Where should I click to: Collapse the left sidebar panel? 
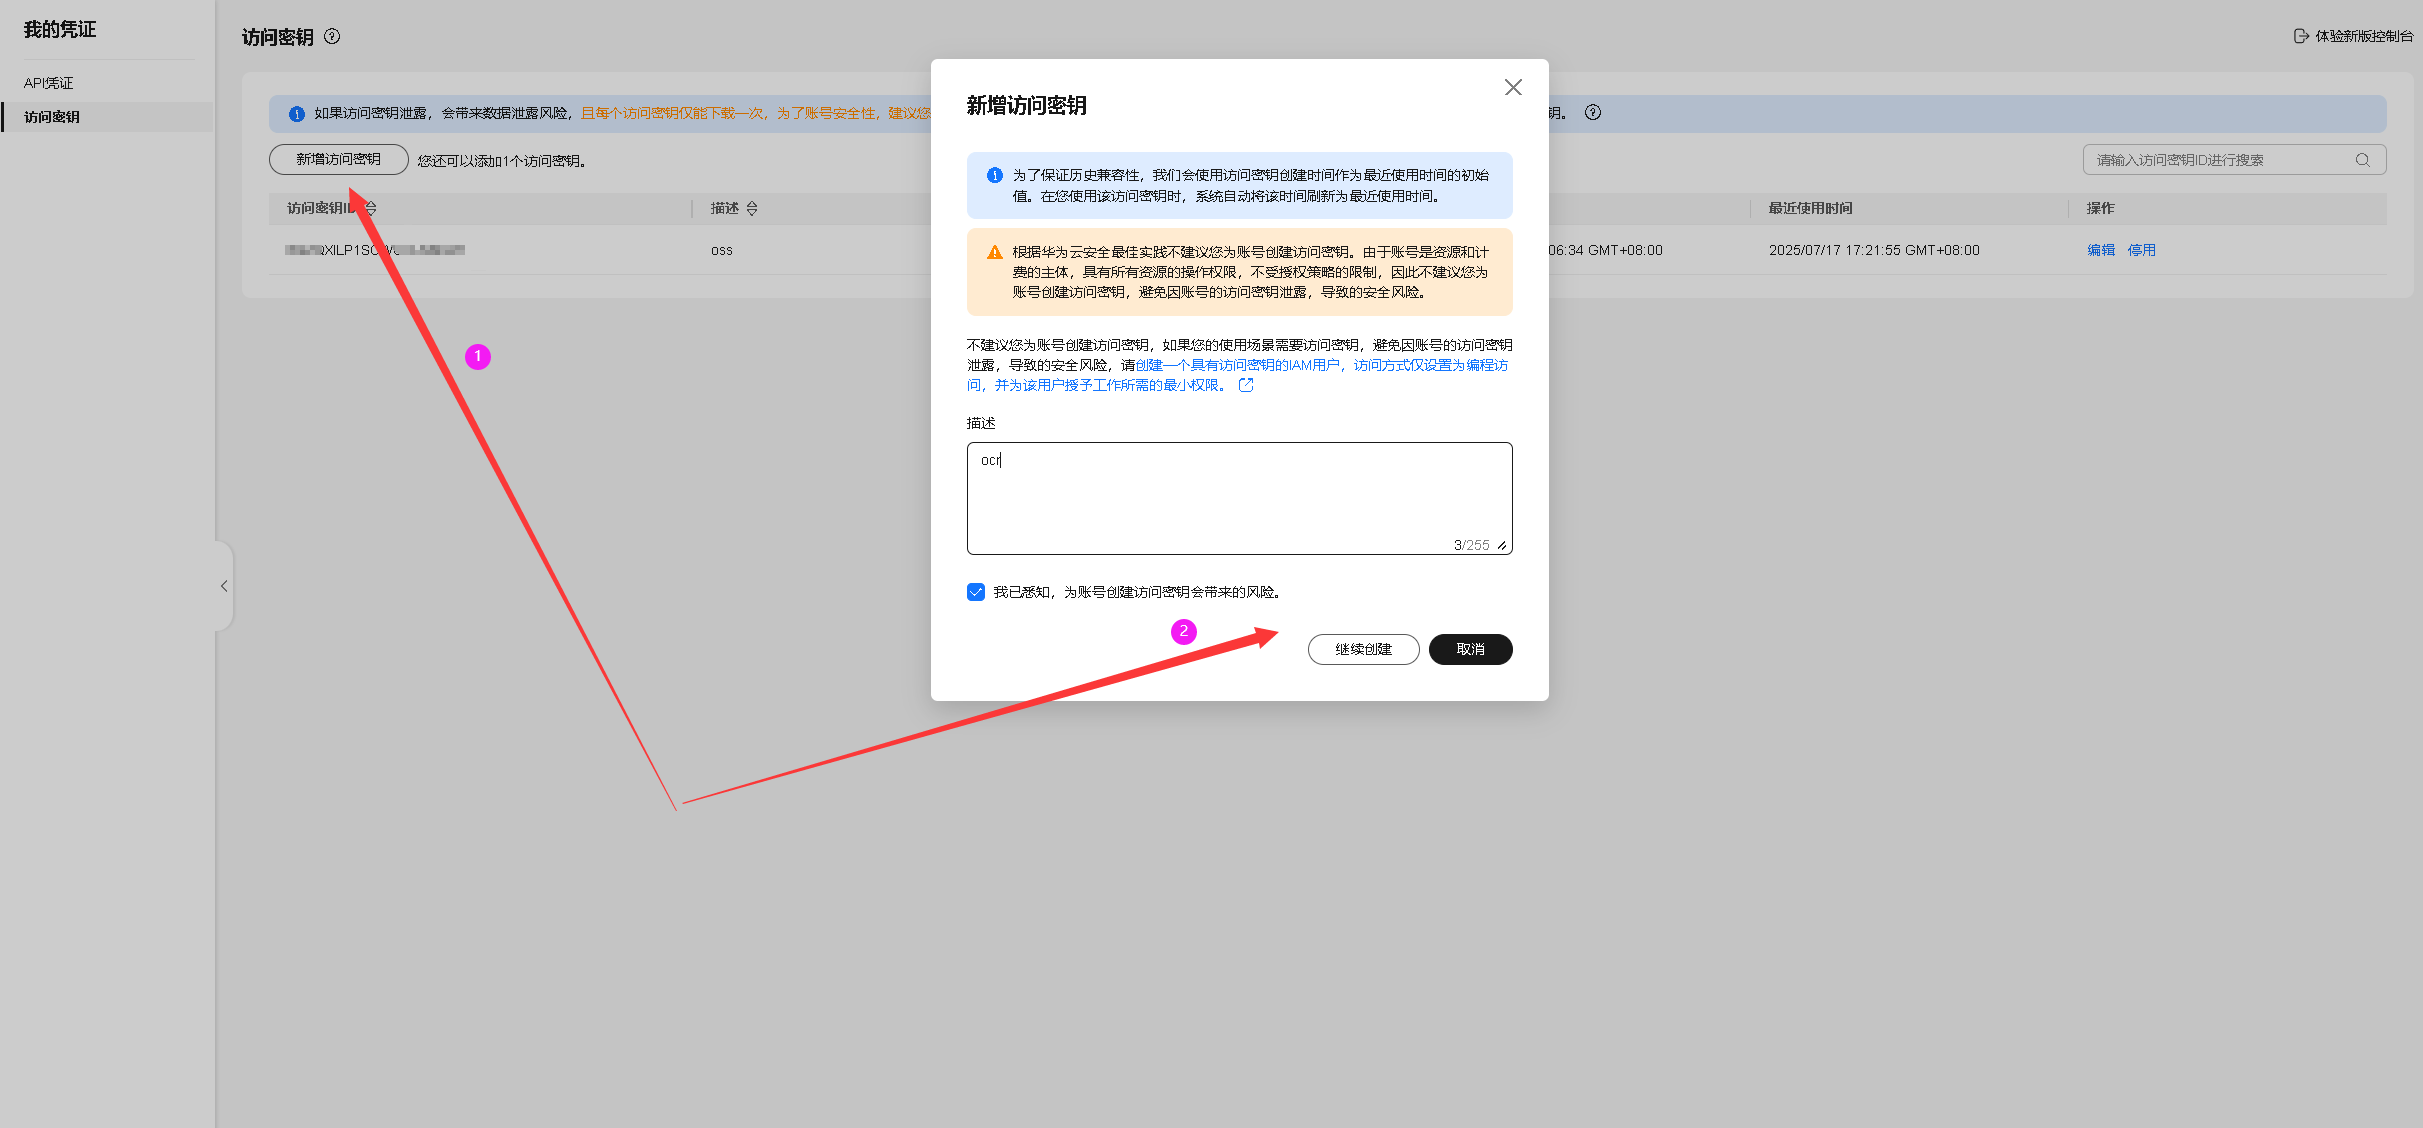(224, 586)
